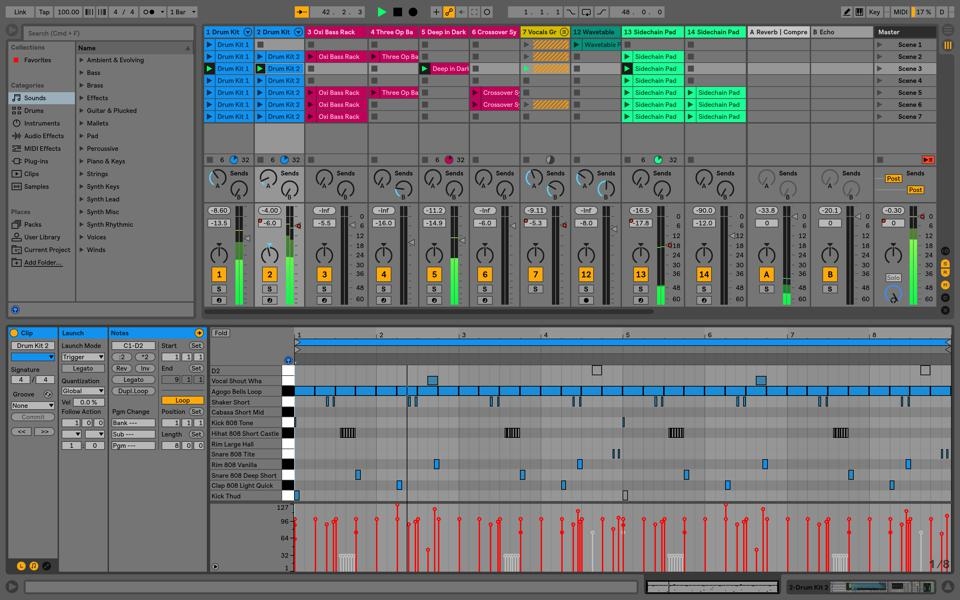Image resolution: width=960 pixels, height=600 pixels.
Task: Click the Arrangement Record button
Action: pyautogui.click(x=413, y=12)
